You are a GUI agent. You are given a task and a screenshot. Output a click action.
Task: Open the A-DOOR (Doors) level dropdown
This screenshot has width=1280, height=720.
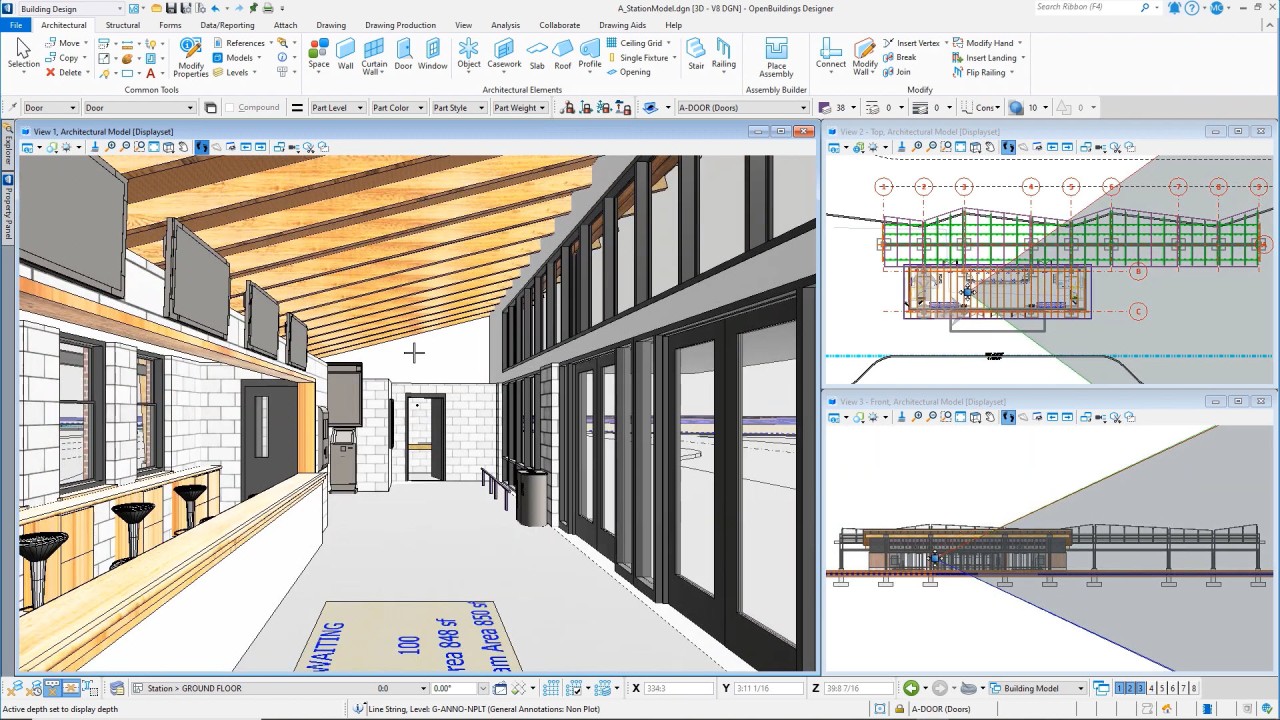pos(741,108)
